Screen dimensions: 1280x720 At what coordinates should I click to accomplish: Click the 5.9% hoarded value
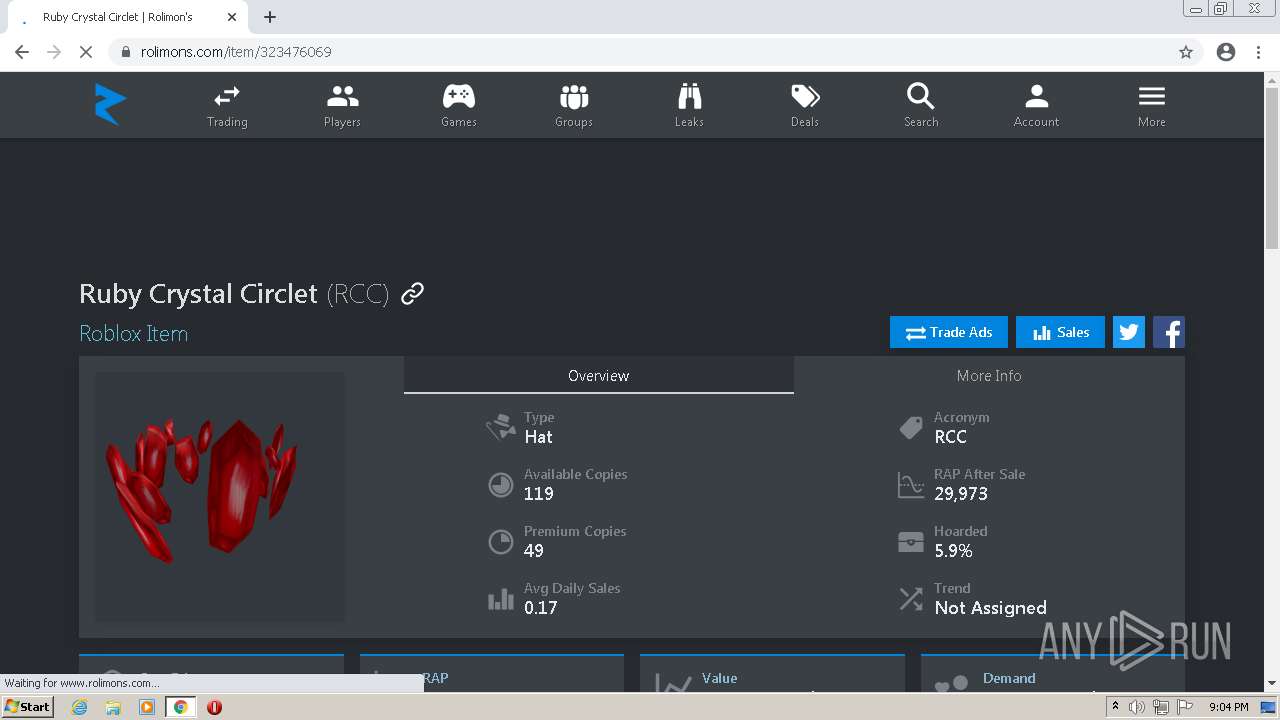click(954, 551)
